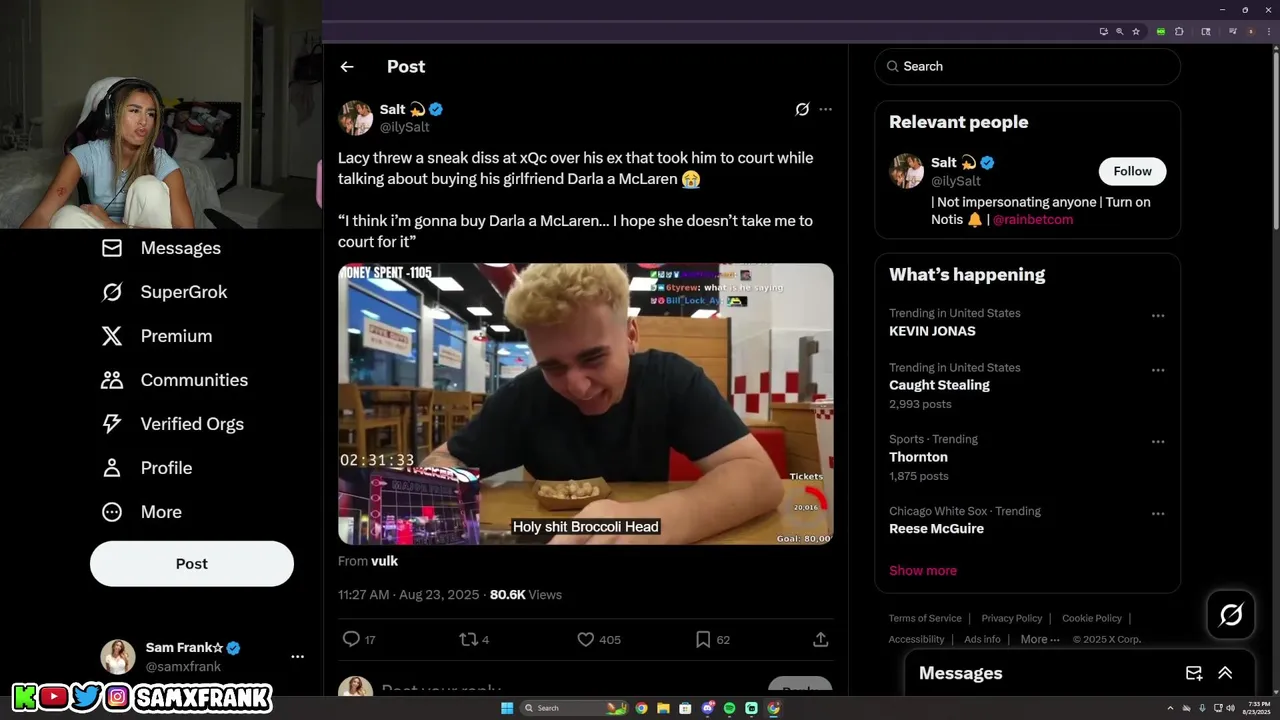Expand the Messages drawer with double chevron
Image resolution: width=1280 pixels, height=720 pixels.
pos(1225,673)
